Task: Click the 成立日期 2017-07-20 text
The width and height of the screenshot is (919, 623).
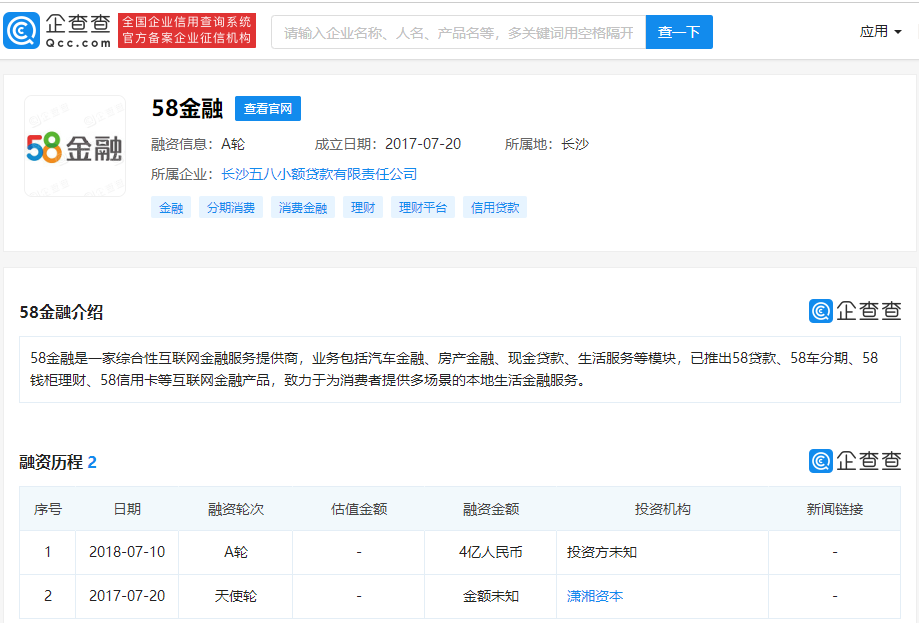Action: pos(388,144)
